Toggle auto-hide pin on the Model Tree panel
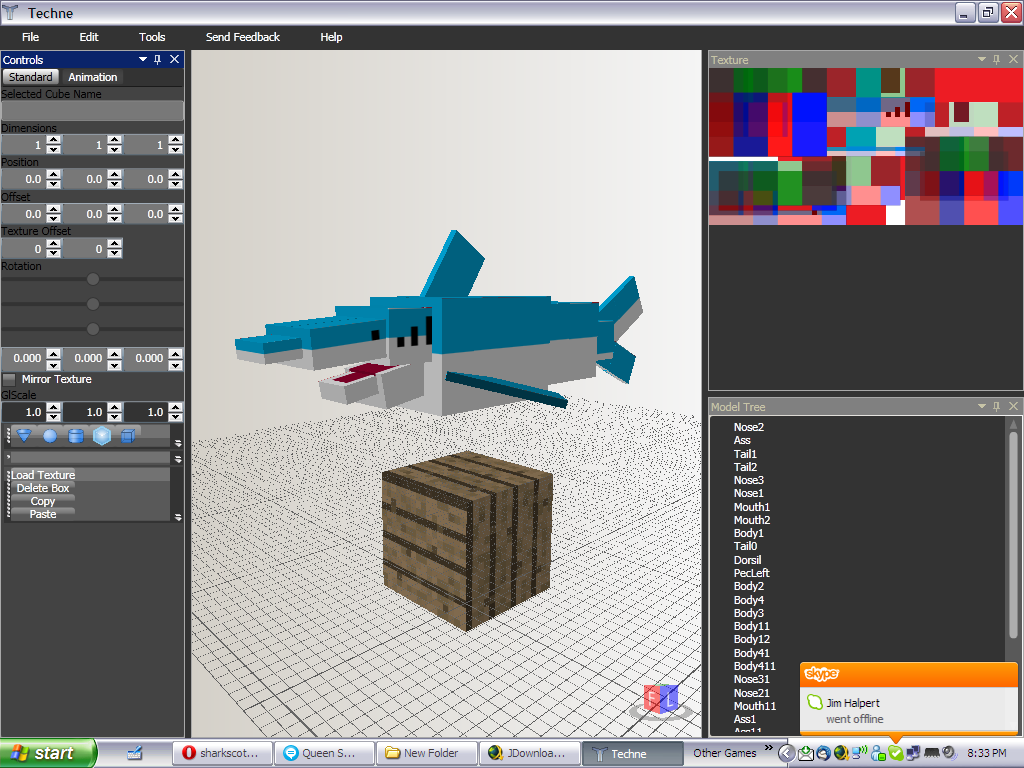The image size is (1024, 768). [x=994, y=406]
